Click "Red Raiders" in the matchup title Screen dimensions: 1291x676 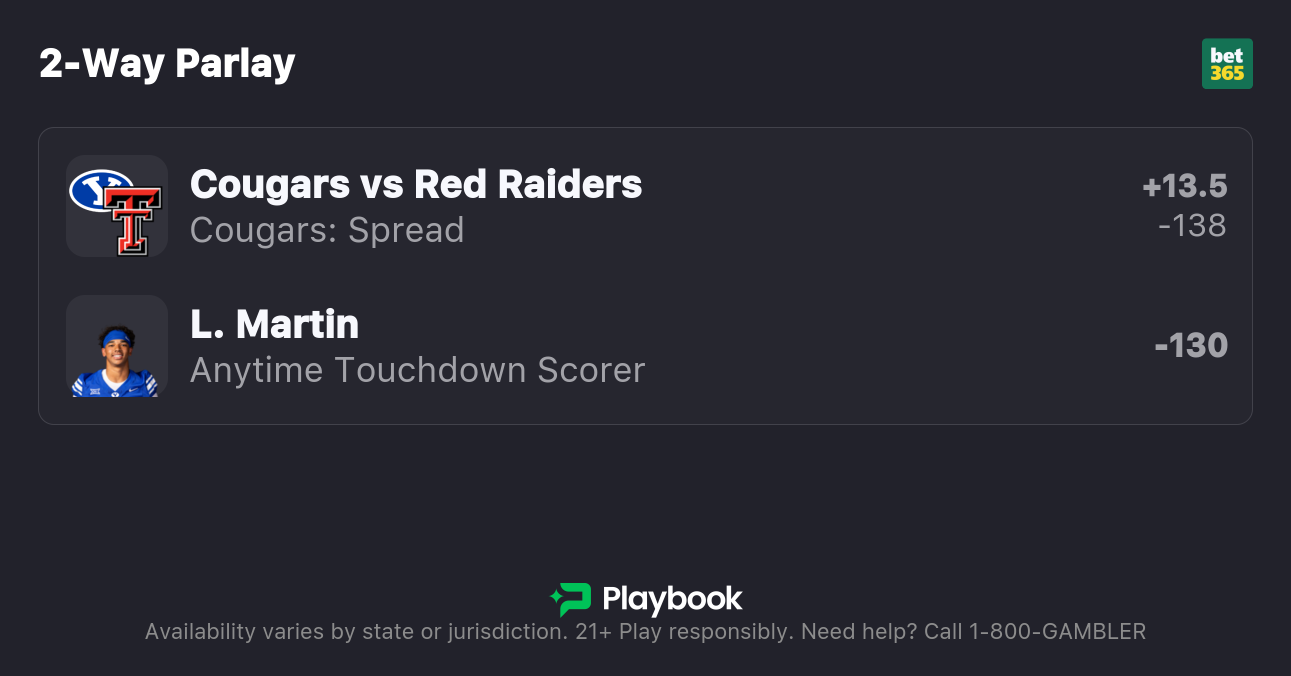[528, 184]
